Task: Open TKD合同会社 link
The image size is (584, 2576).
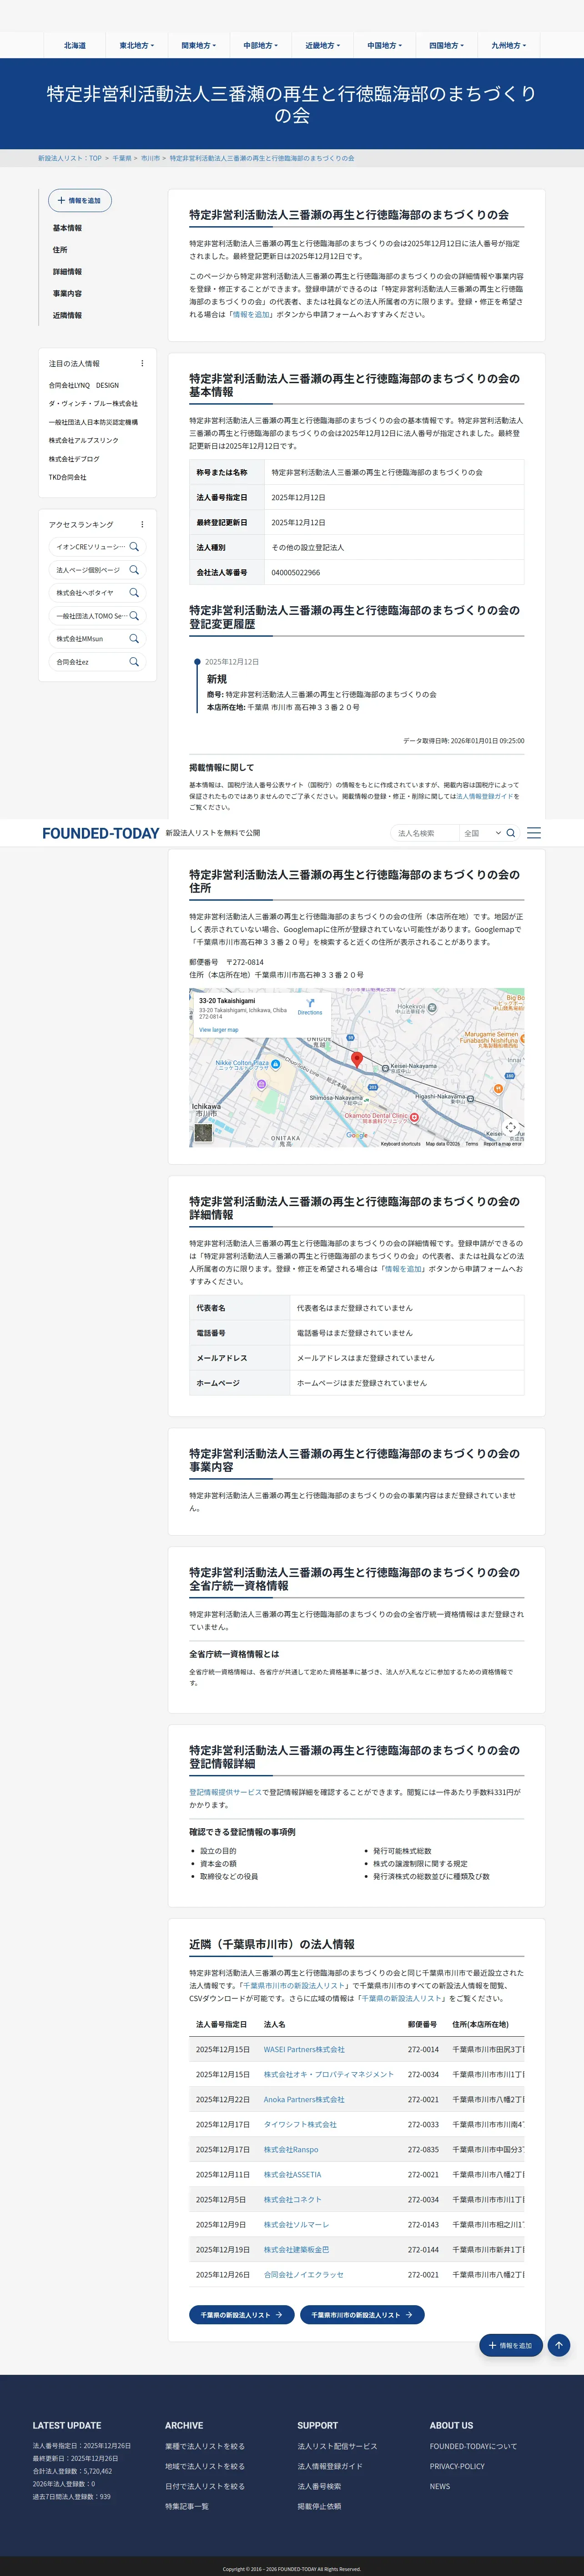Action: point(68,478)
